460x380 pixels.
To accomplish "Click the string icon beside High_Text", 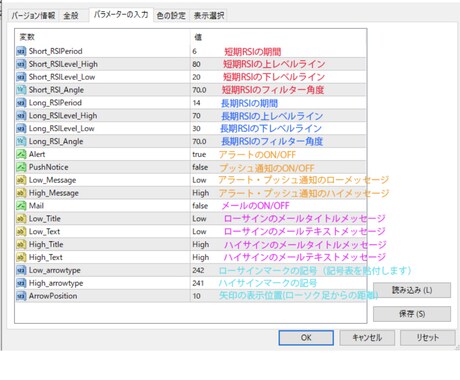I will click(x=21, y=257).
